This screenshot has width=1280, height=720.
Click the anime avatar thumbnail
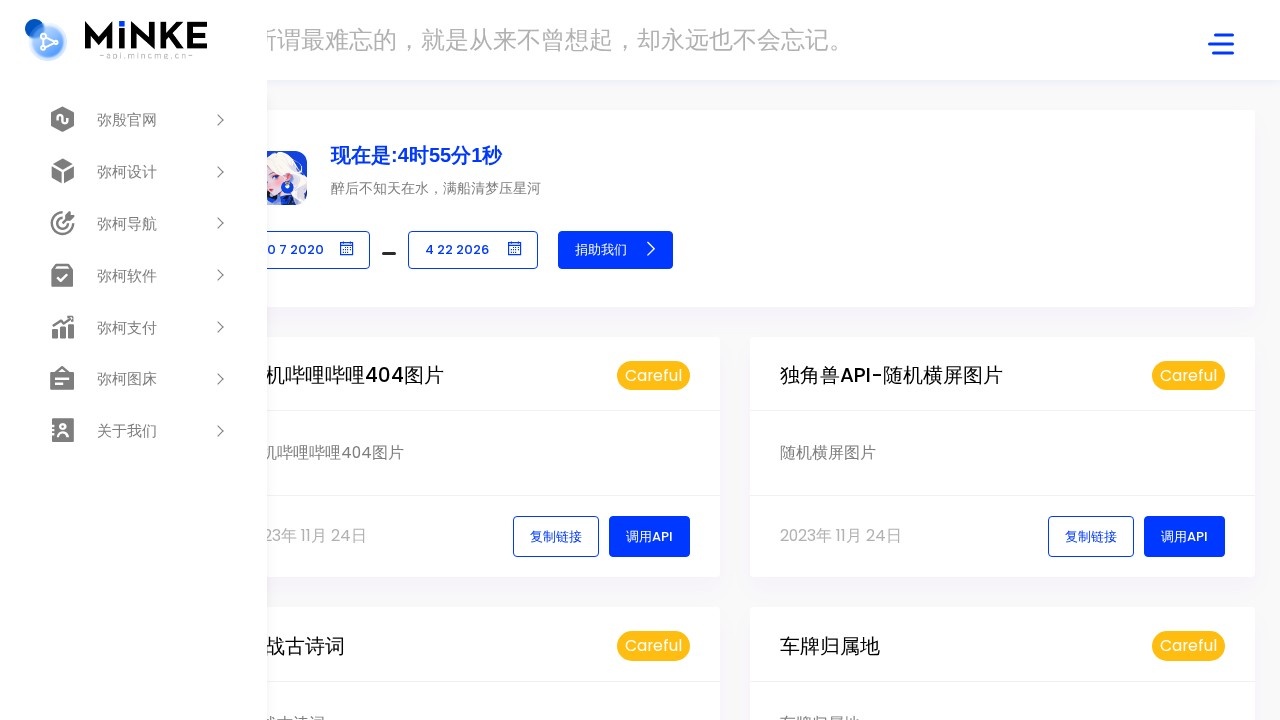287,178
